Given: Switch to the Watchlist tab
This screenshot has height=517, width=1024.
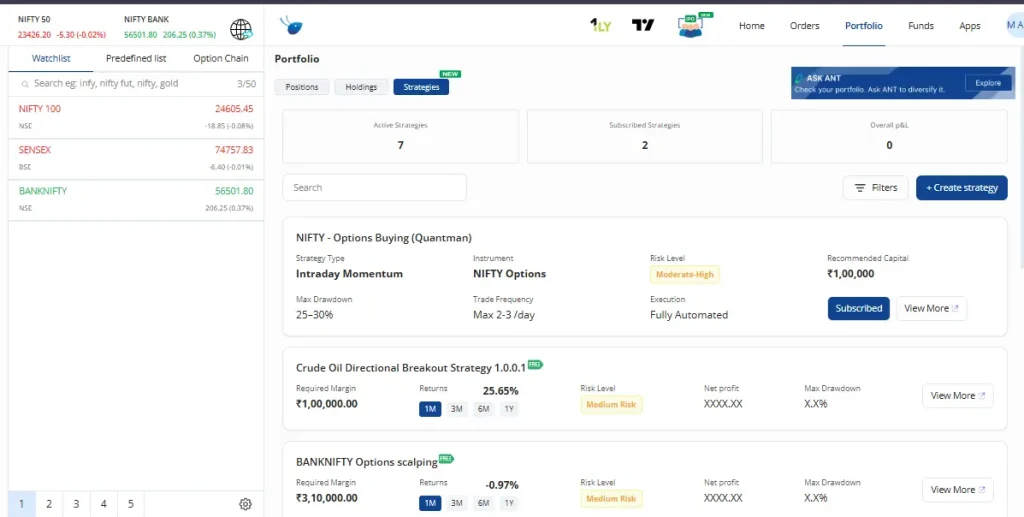Looking at the screenshot, I should 51,58.
